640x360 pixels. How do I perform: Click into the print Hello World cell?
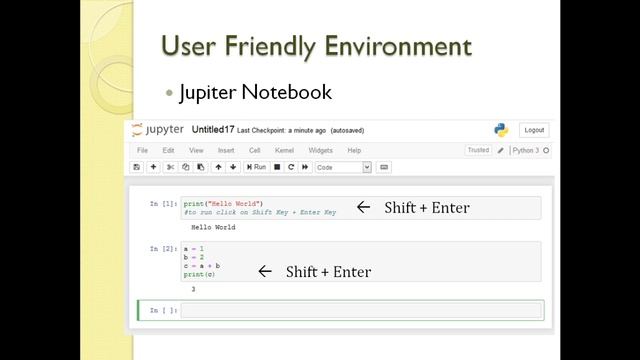[361, 208]
